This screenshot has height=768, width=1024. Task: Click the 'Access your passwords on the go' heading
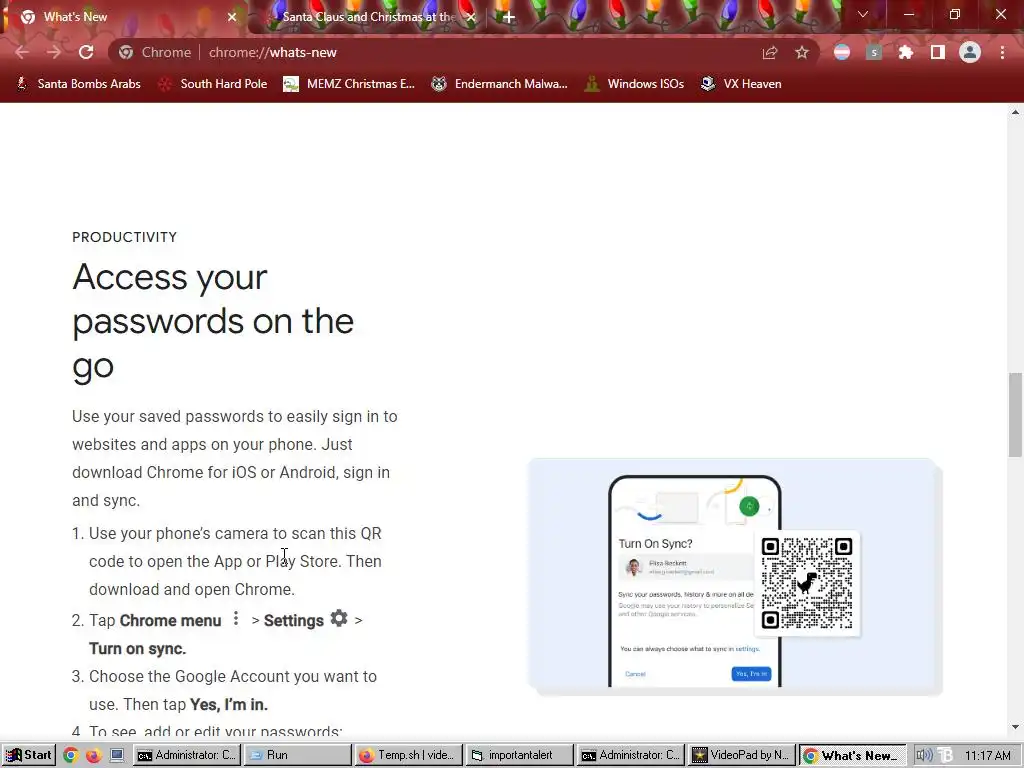(x=213, y=321)
